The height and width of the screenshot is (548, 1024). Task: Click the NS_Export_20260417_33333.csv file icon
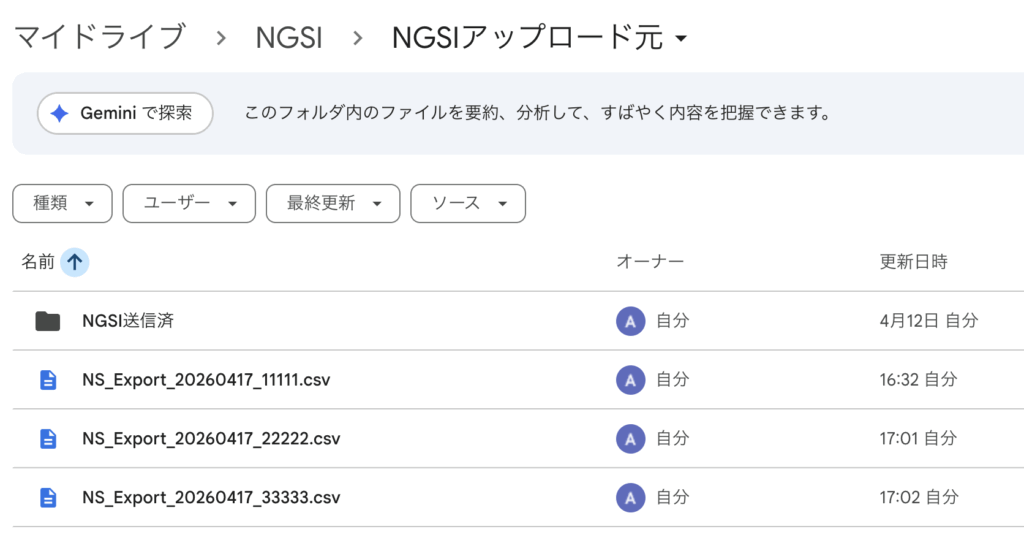click(47, 497)
